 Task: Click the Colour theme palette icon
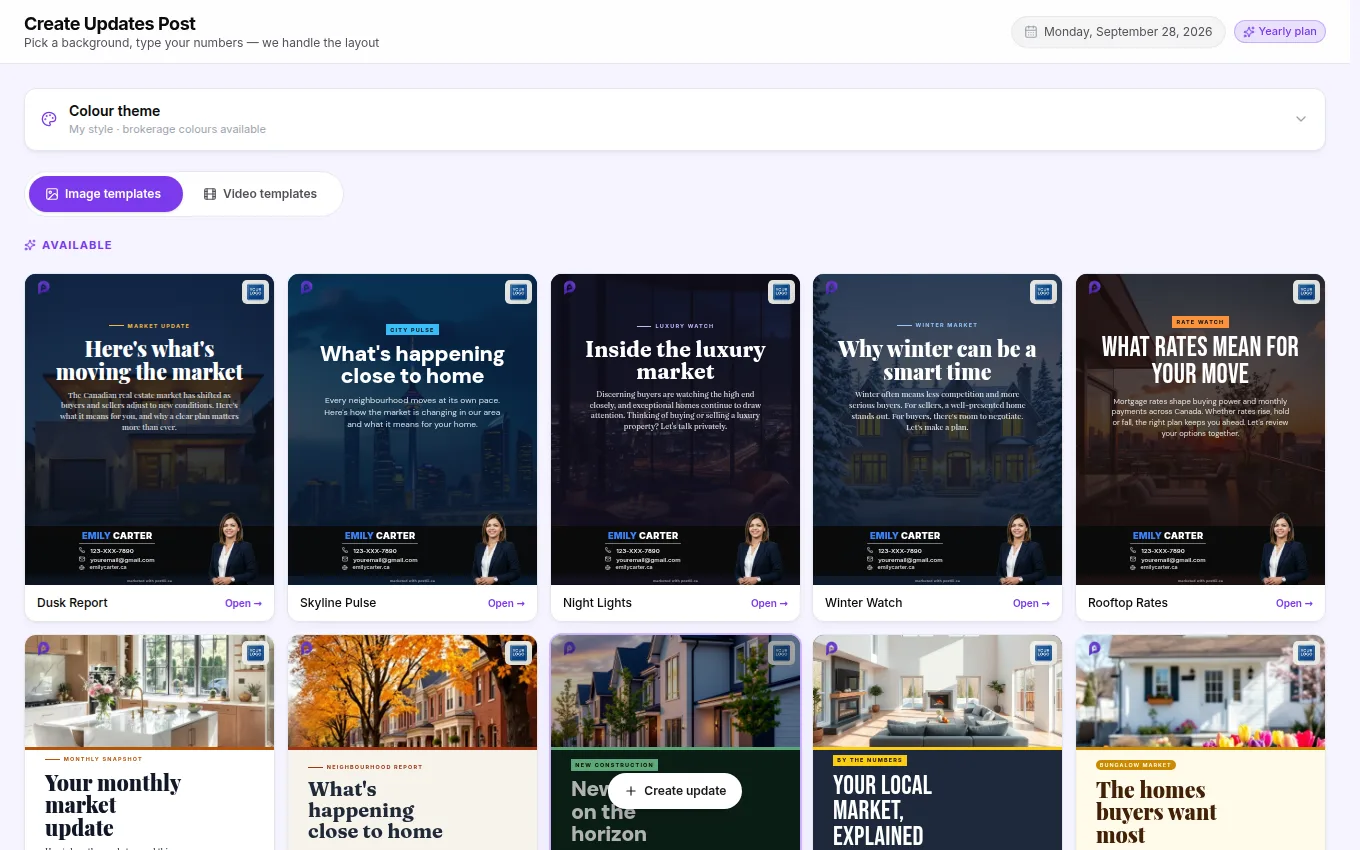pyautogui.click(x=49, y=119)
